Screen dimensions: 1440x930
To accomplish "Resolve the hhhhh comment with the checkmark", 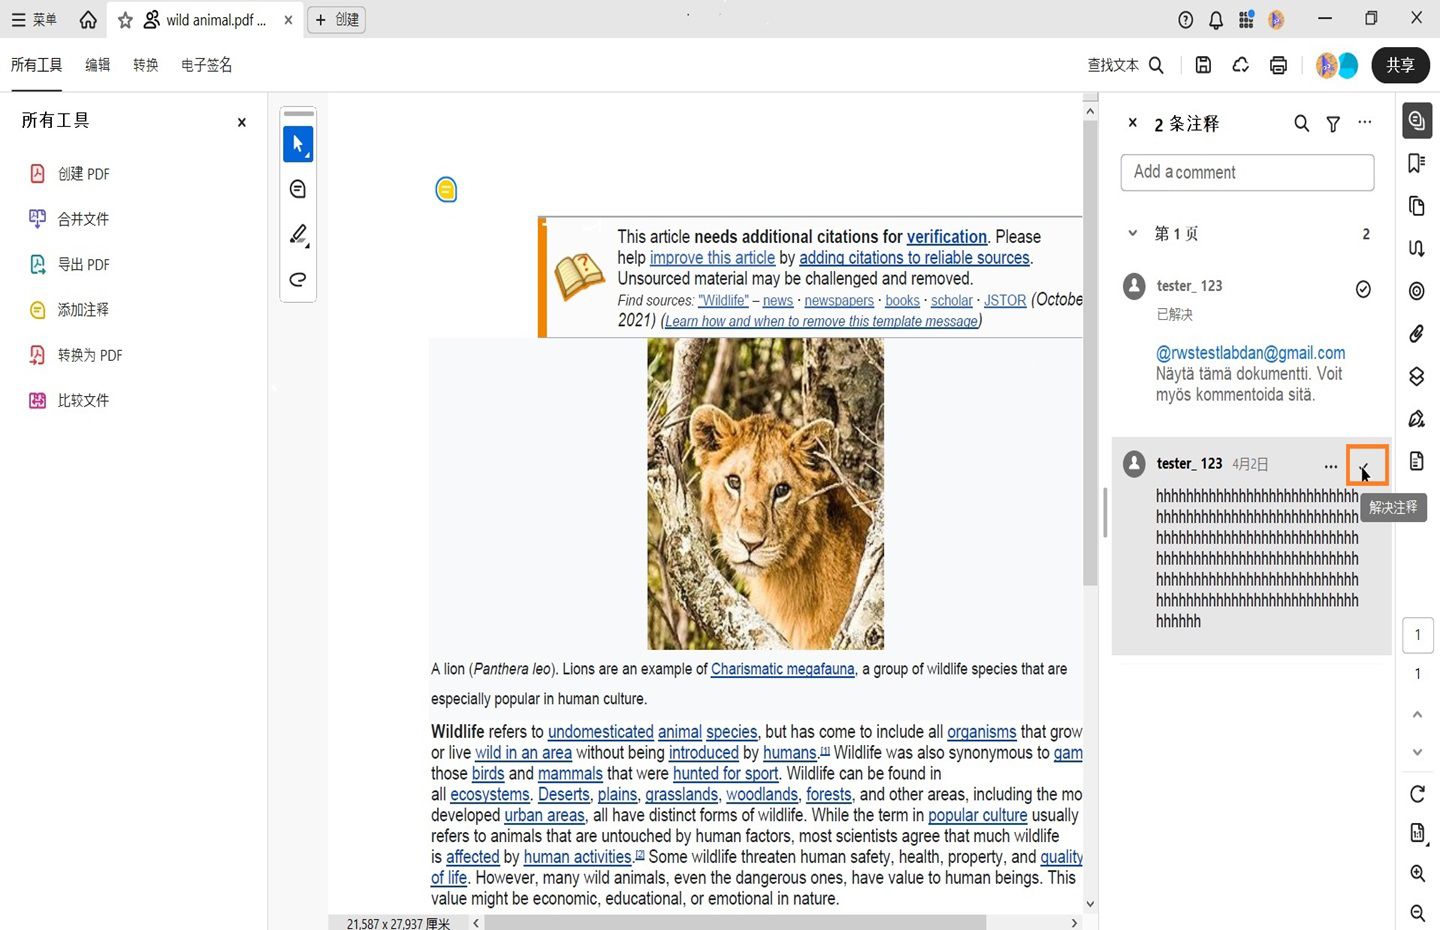I will (1366, 465).
